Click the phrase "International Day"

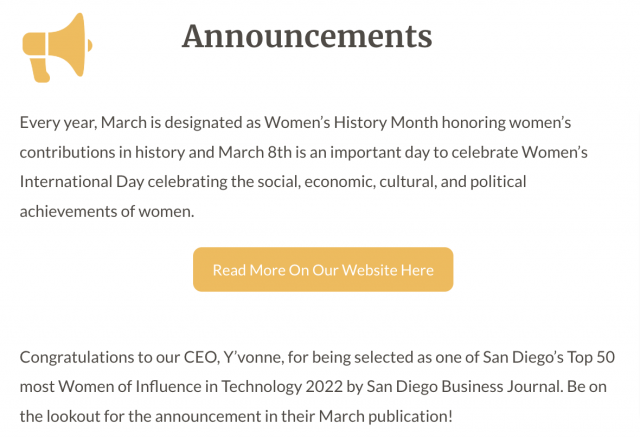[x=82, y=182]
